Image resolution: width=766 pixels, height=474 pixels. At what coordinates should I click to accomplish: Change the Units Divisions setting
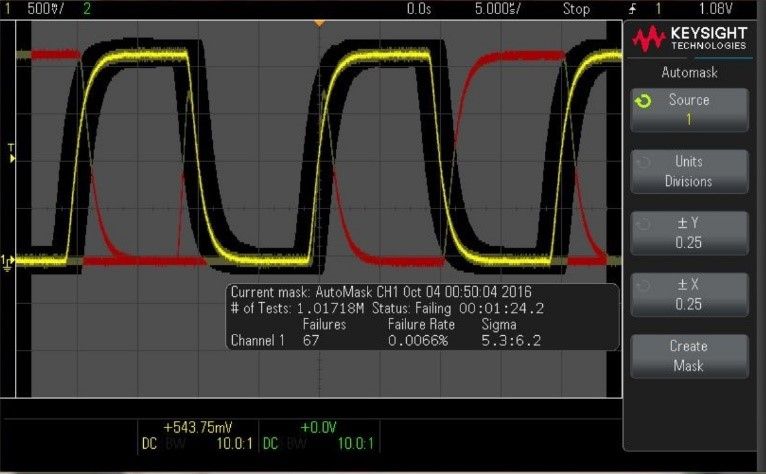(689, 172)
